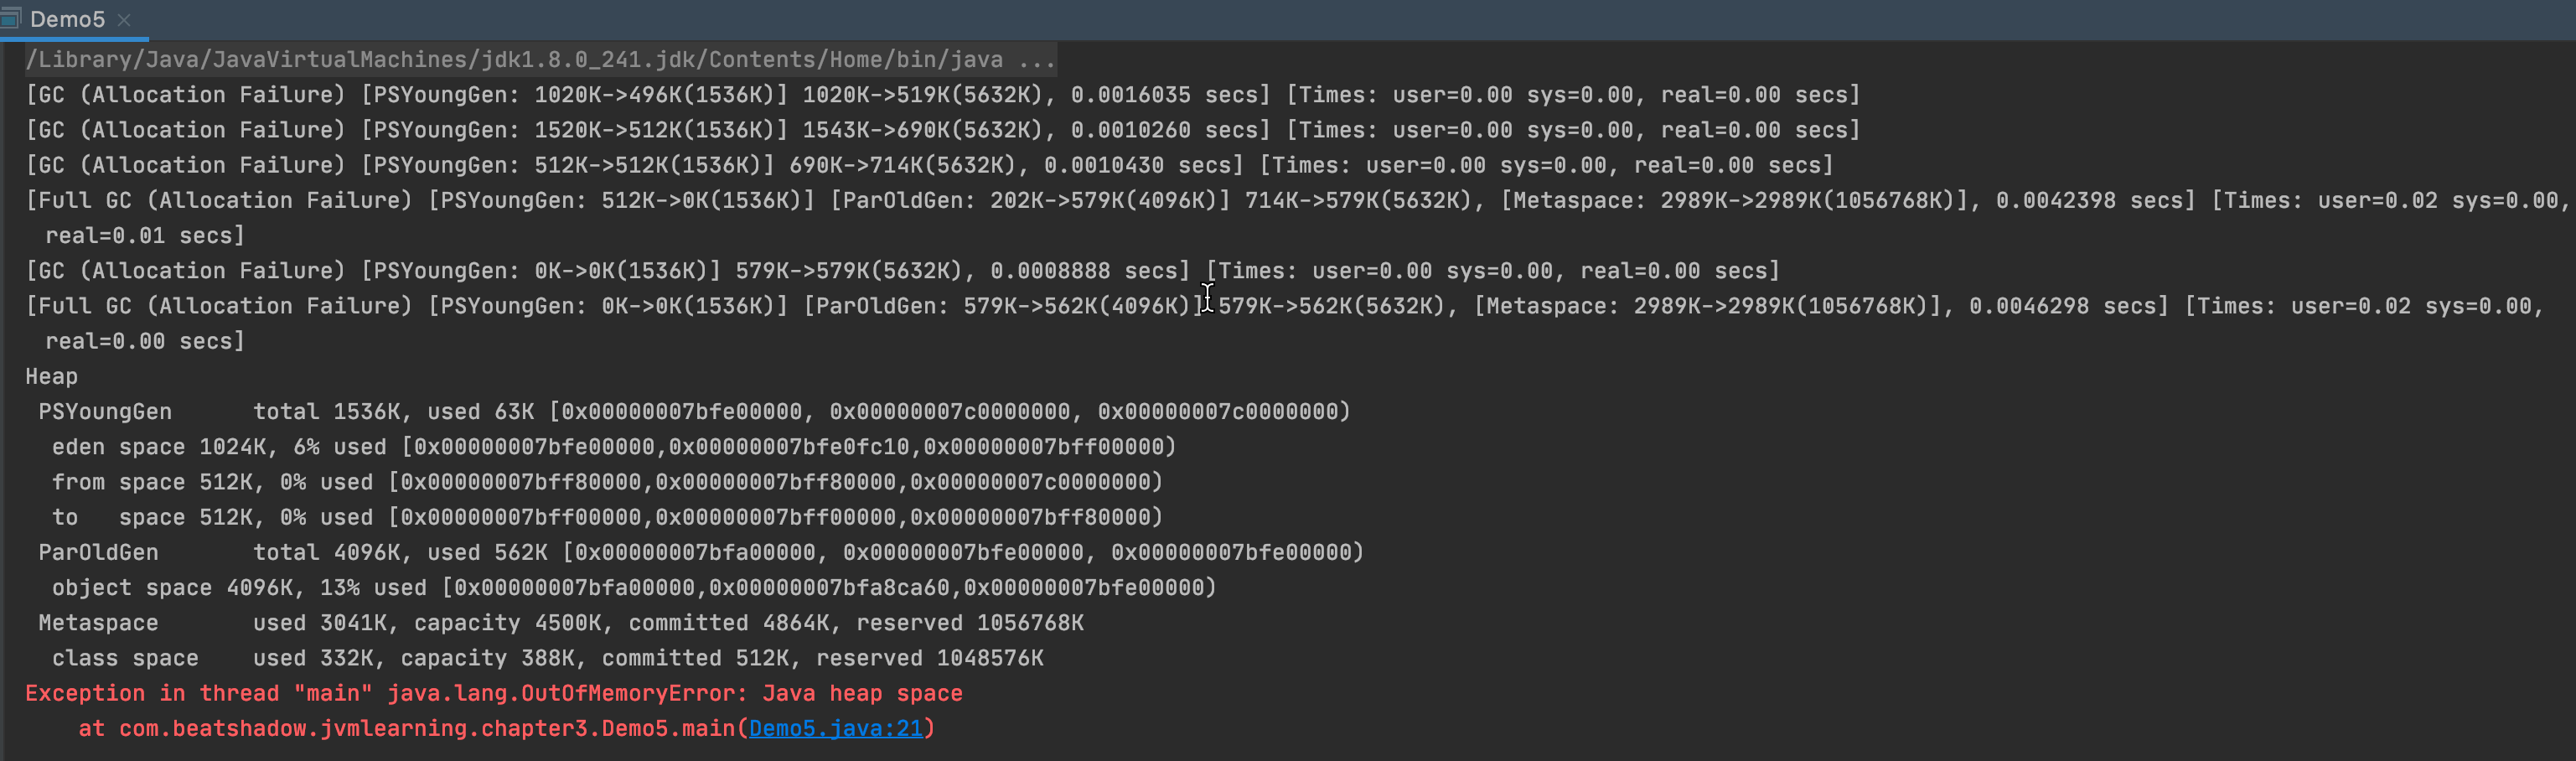Click the Demo5 run configuration icon
The width and height of the screenshot is (2576, 761).
[10, 19]
